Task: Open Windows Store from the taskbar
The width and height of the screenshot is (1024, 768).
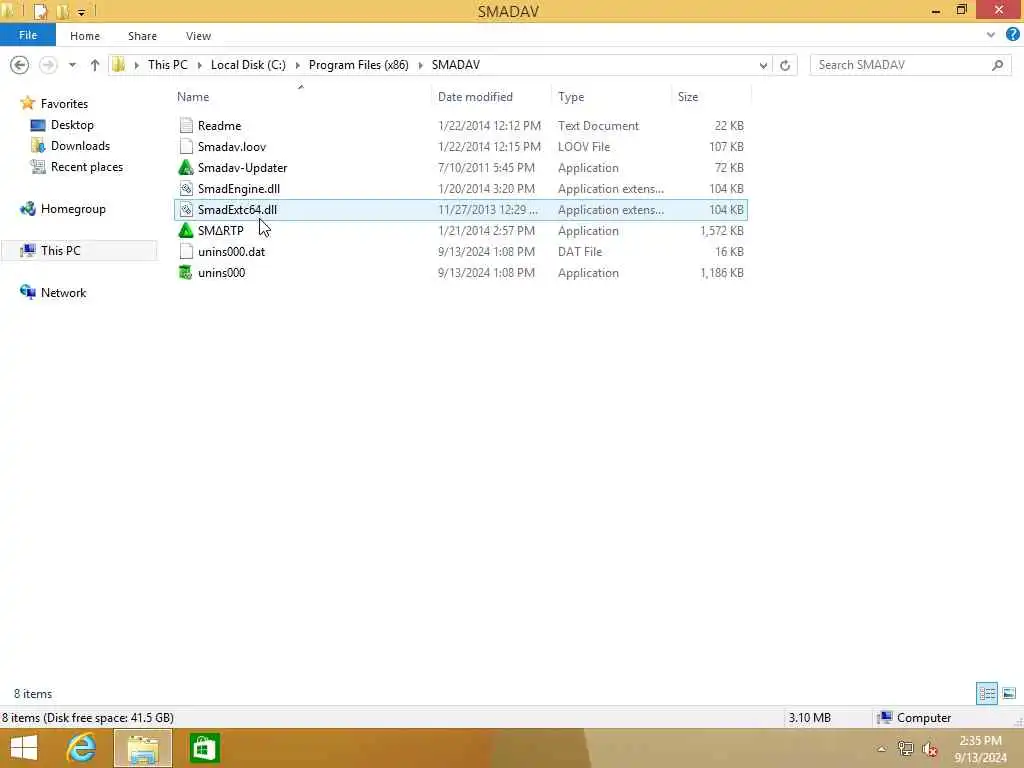Action: pyautogui.click(x=204, y=748)
